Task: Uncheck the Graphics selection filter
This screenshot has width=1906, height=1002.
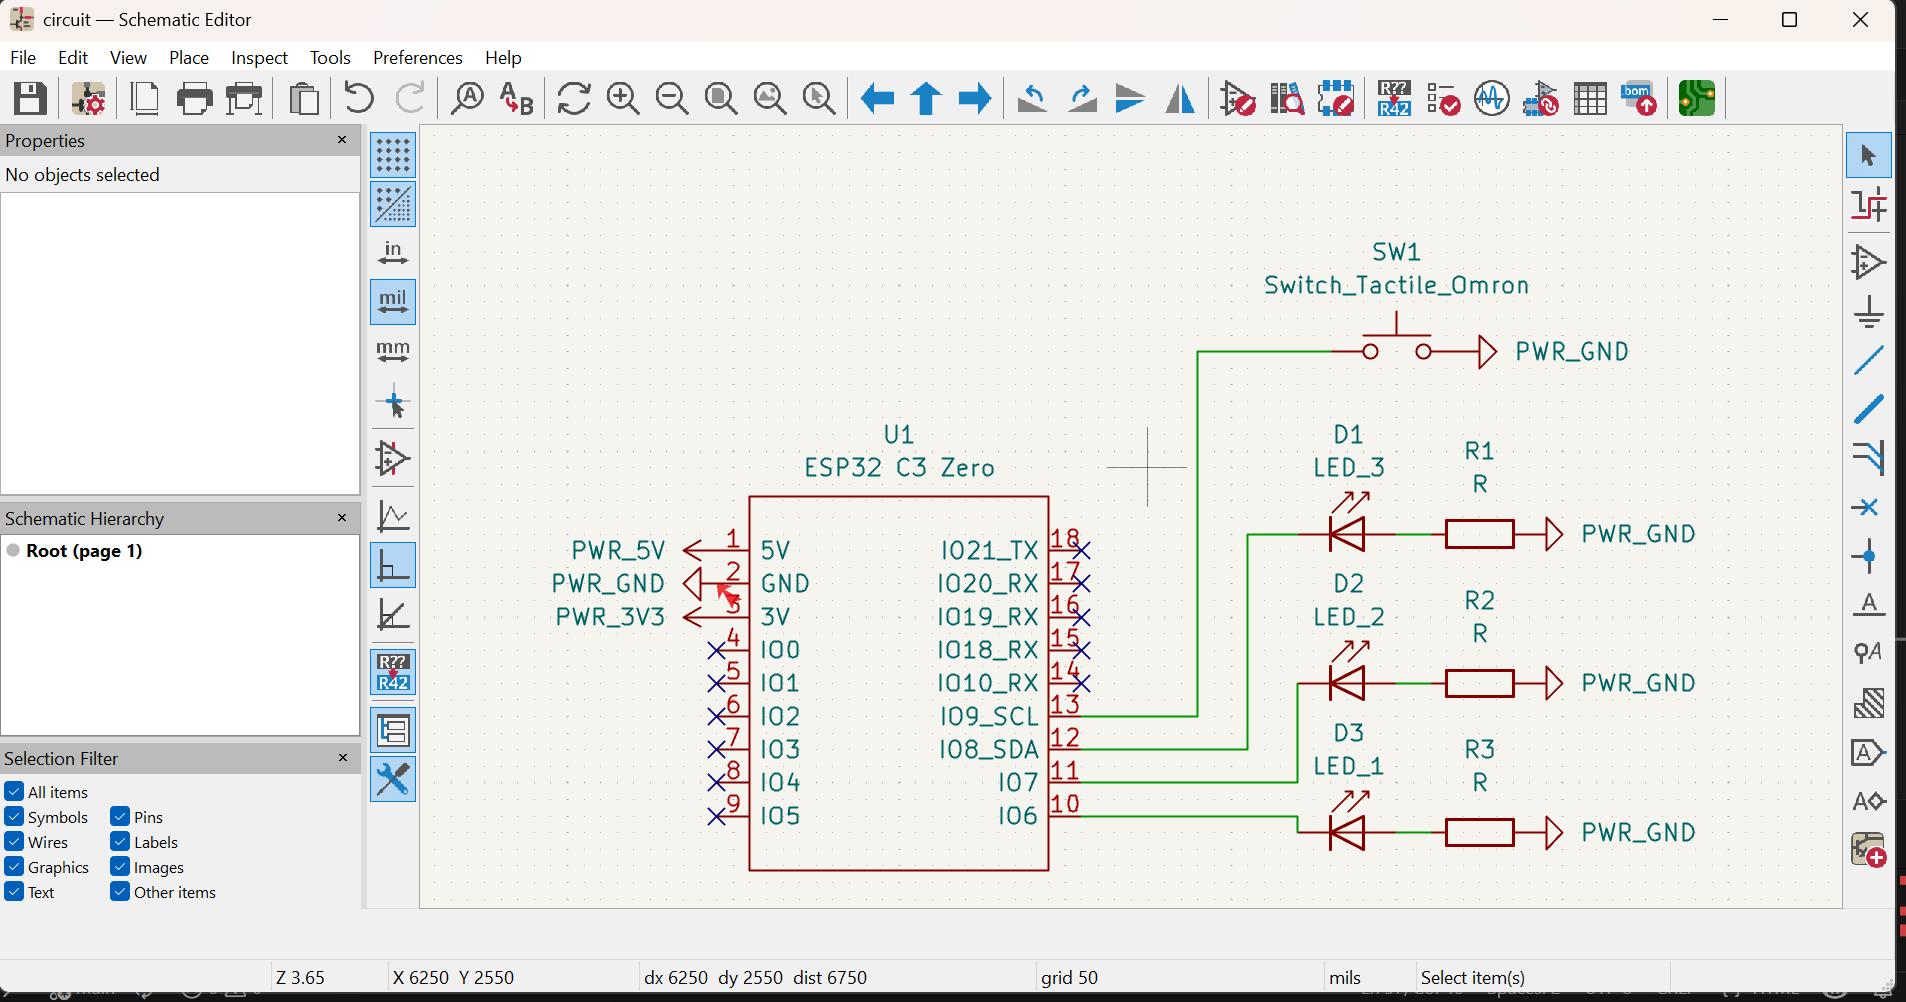Action: [14, 867]
